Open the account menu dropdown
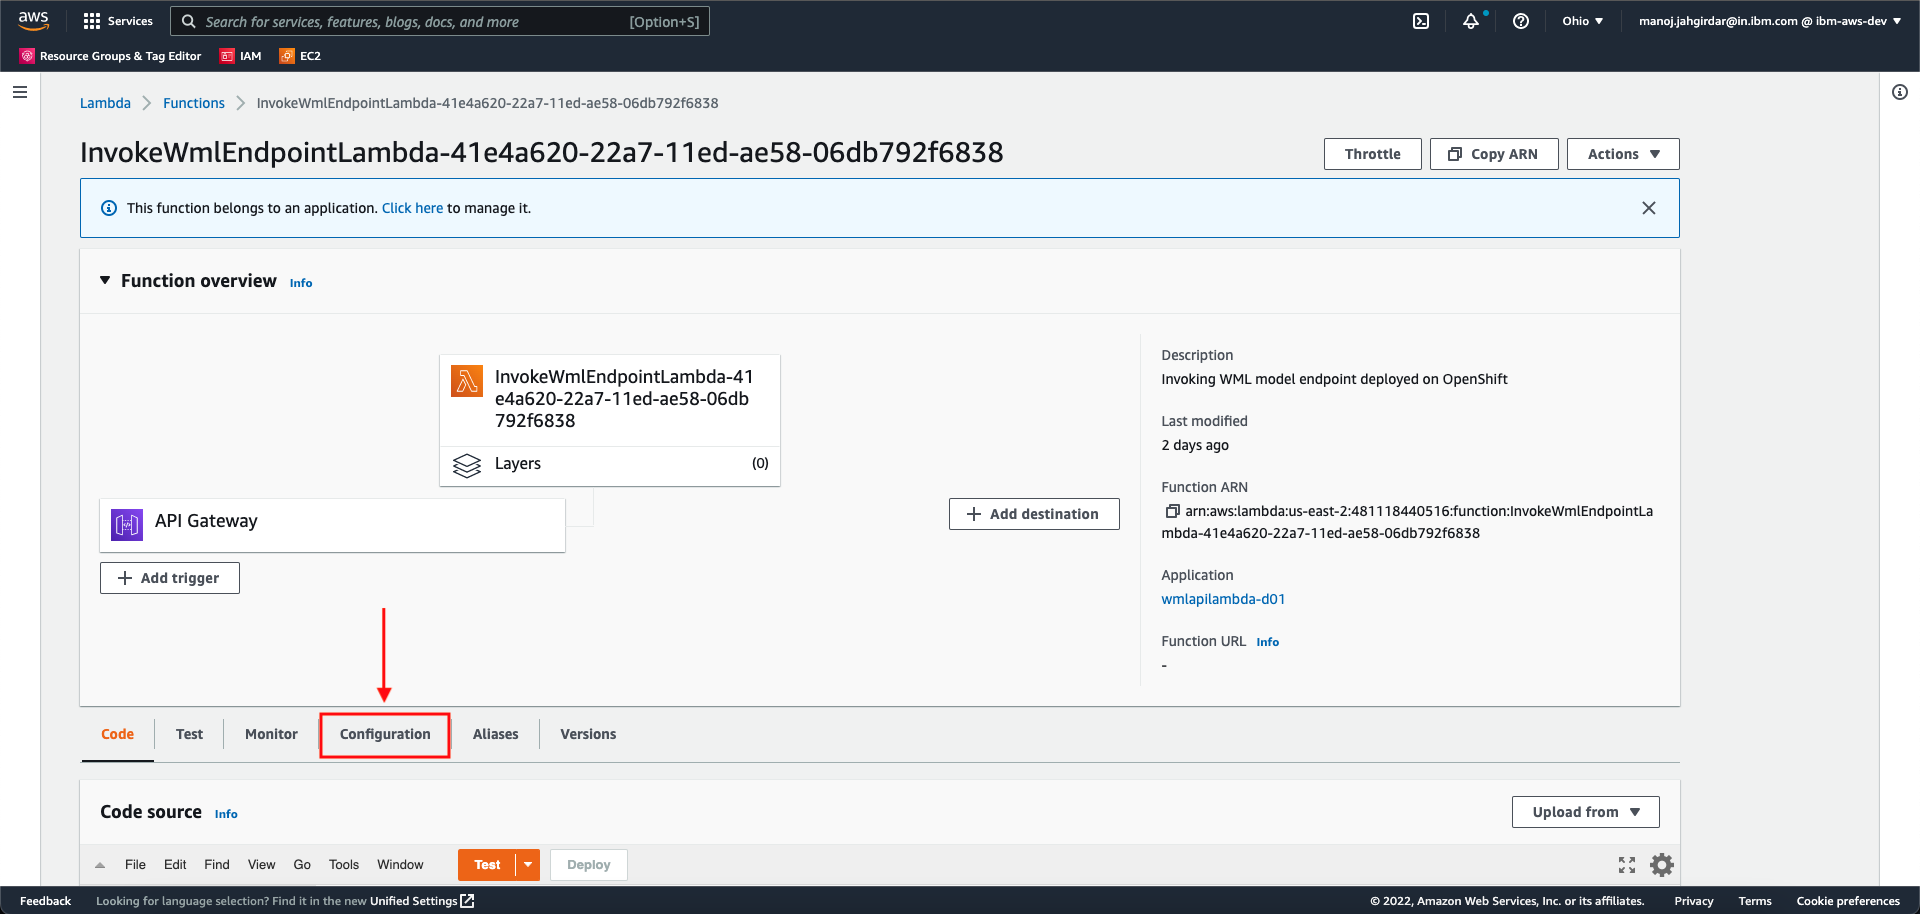The width and height of the screenshot is (1920, 914). pyautogui.click(x=1770, y=21)
